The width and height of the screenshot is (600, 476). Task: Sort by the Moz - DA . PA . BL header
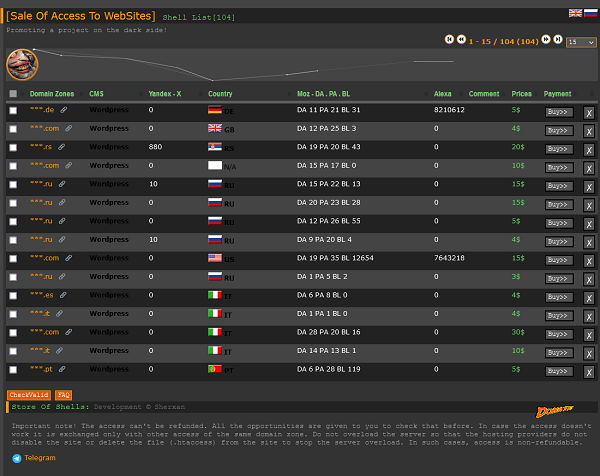coord(323,94)
